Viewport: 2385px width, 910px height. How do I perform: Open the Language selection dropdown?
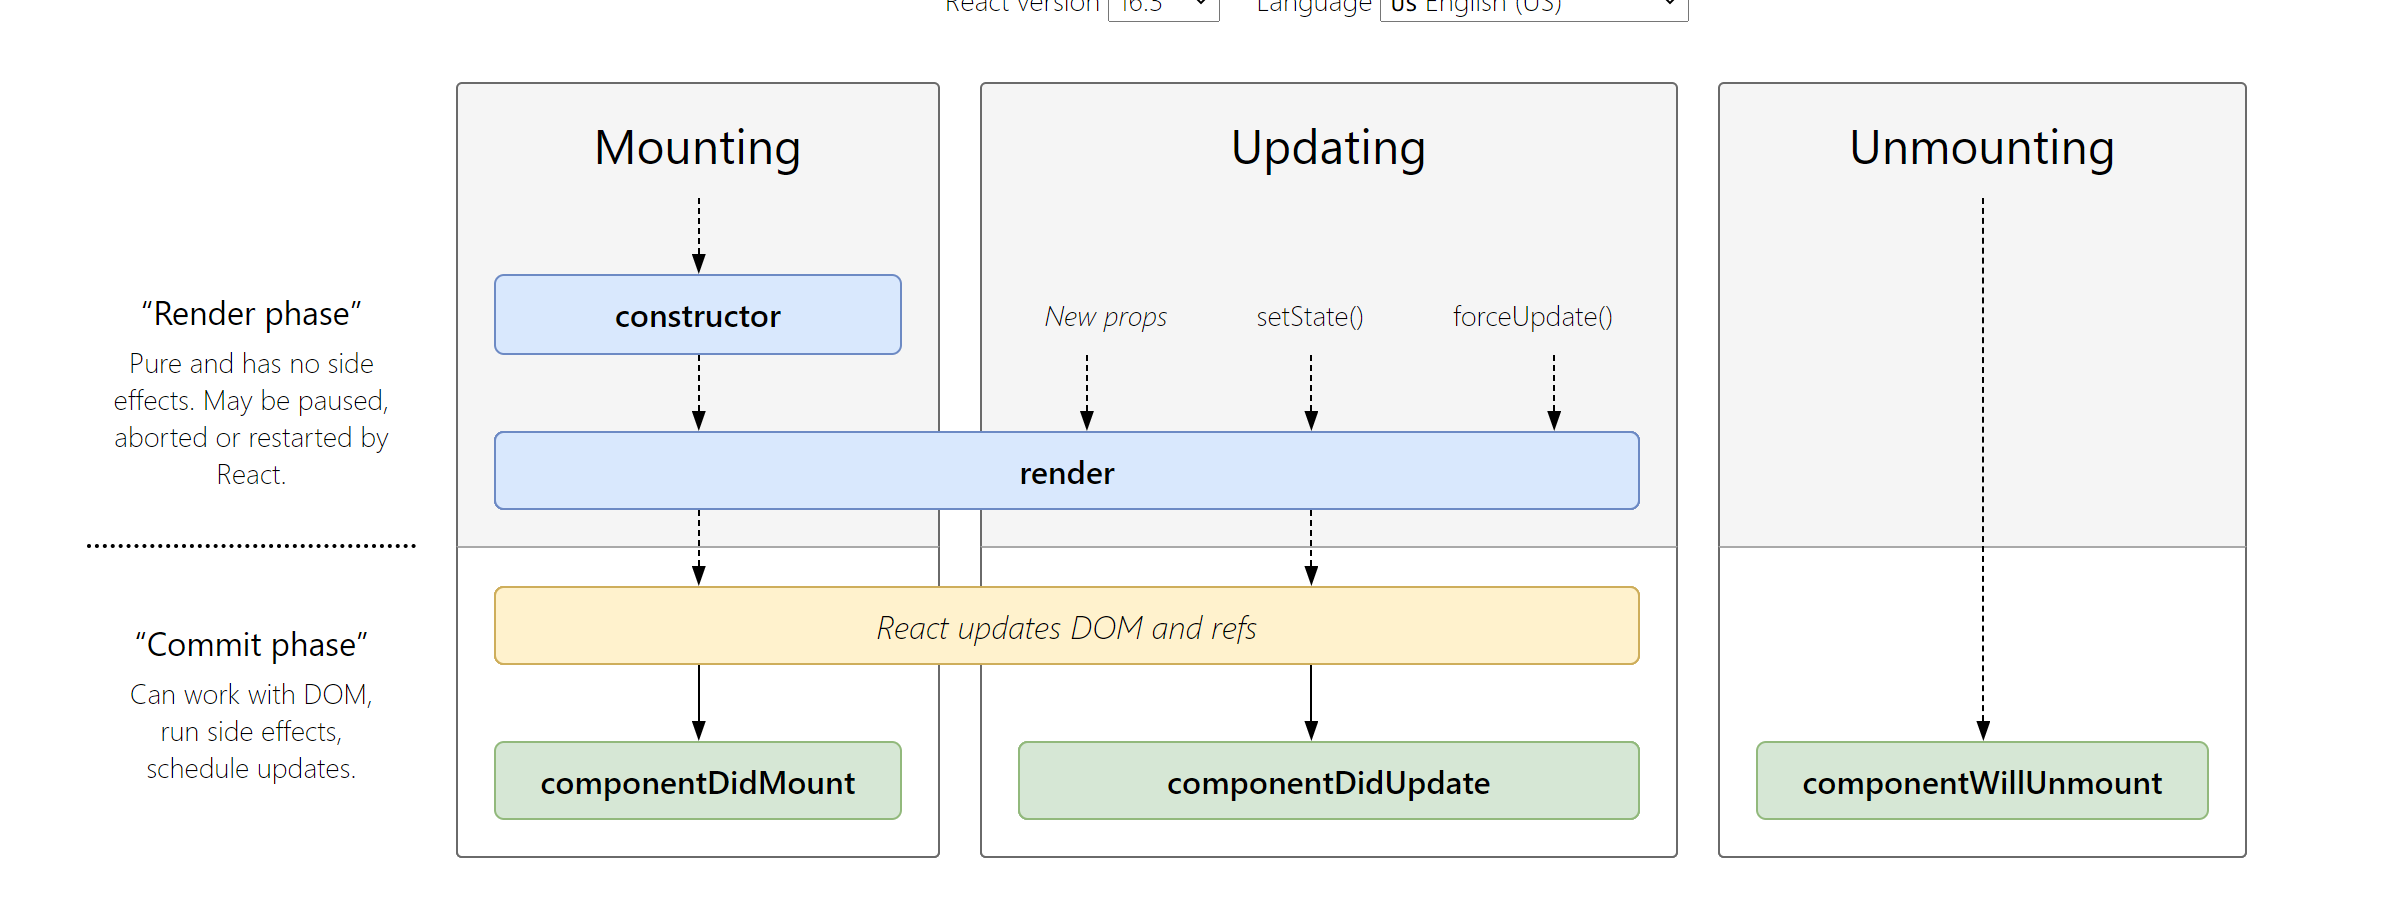click(x=1532, y=8)
